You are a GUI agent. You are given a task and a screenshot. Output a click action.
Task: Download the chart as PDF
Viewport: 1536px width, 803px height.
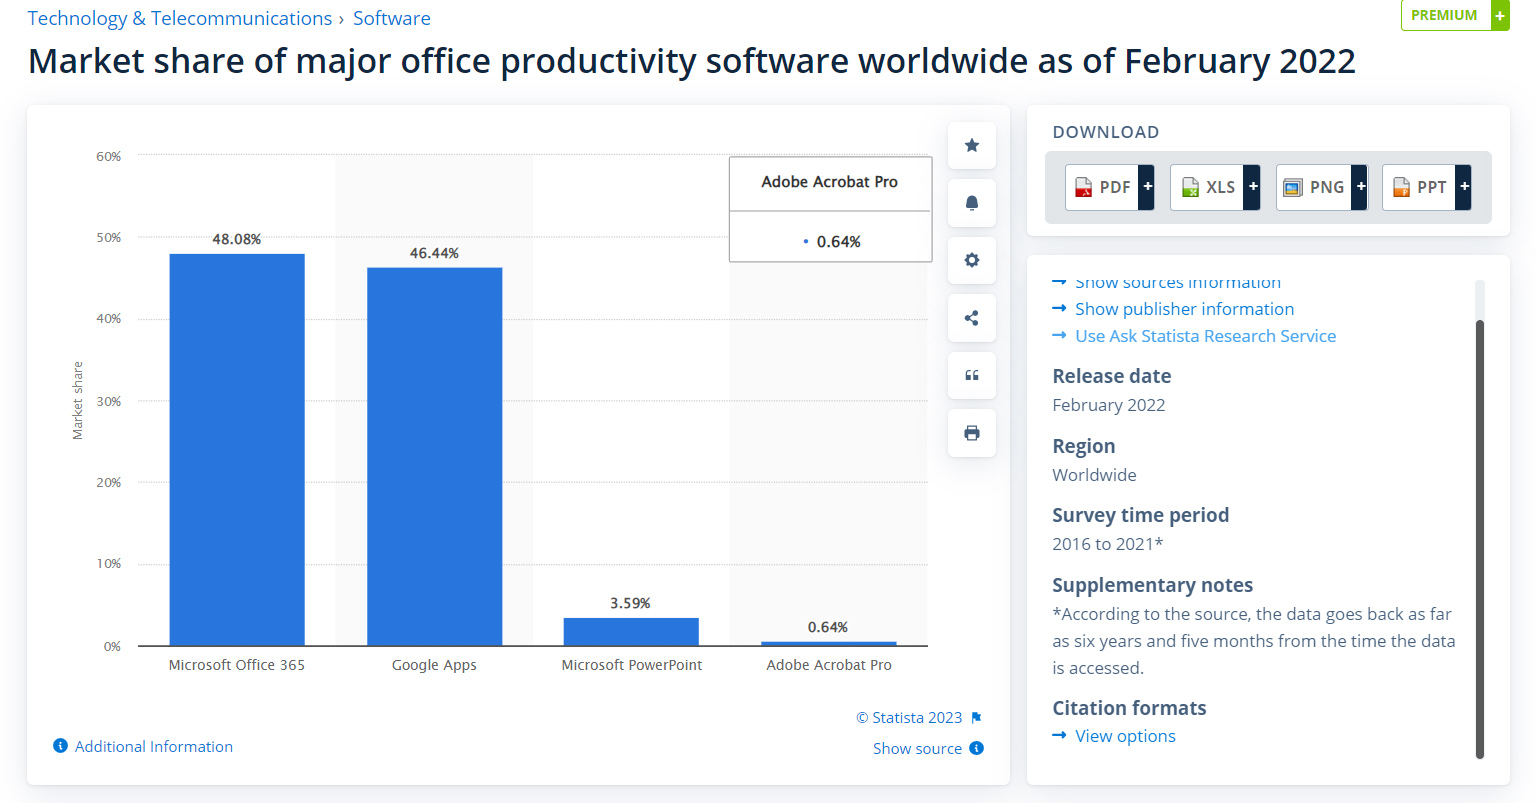click(x=1109, y=187)
